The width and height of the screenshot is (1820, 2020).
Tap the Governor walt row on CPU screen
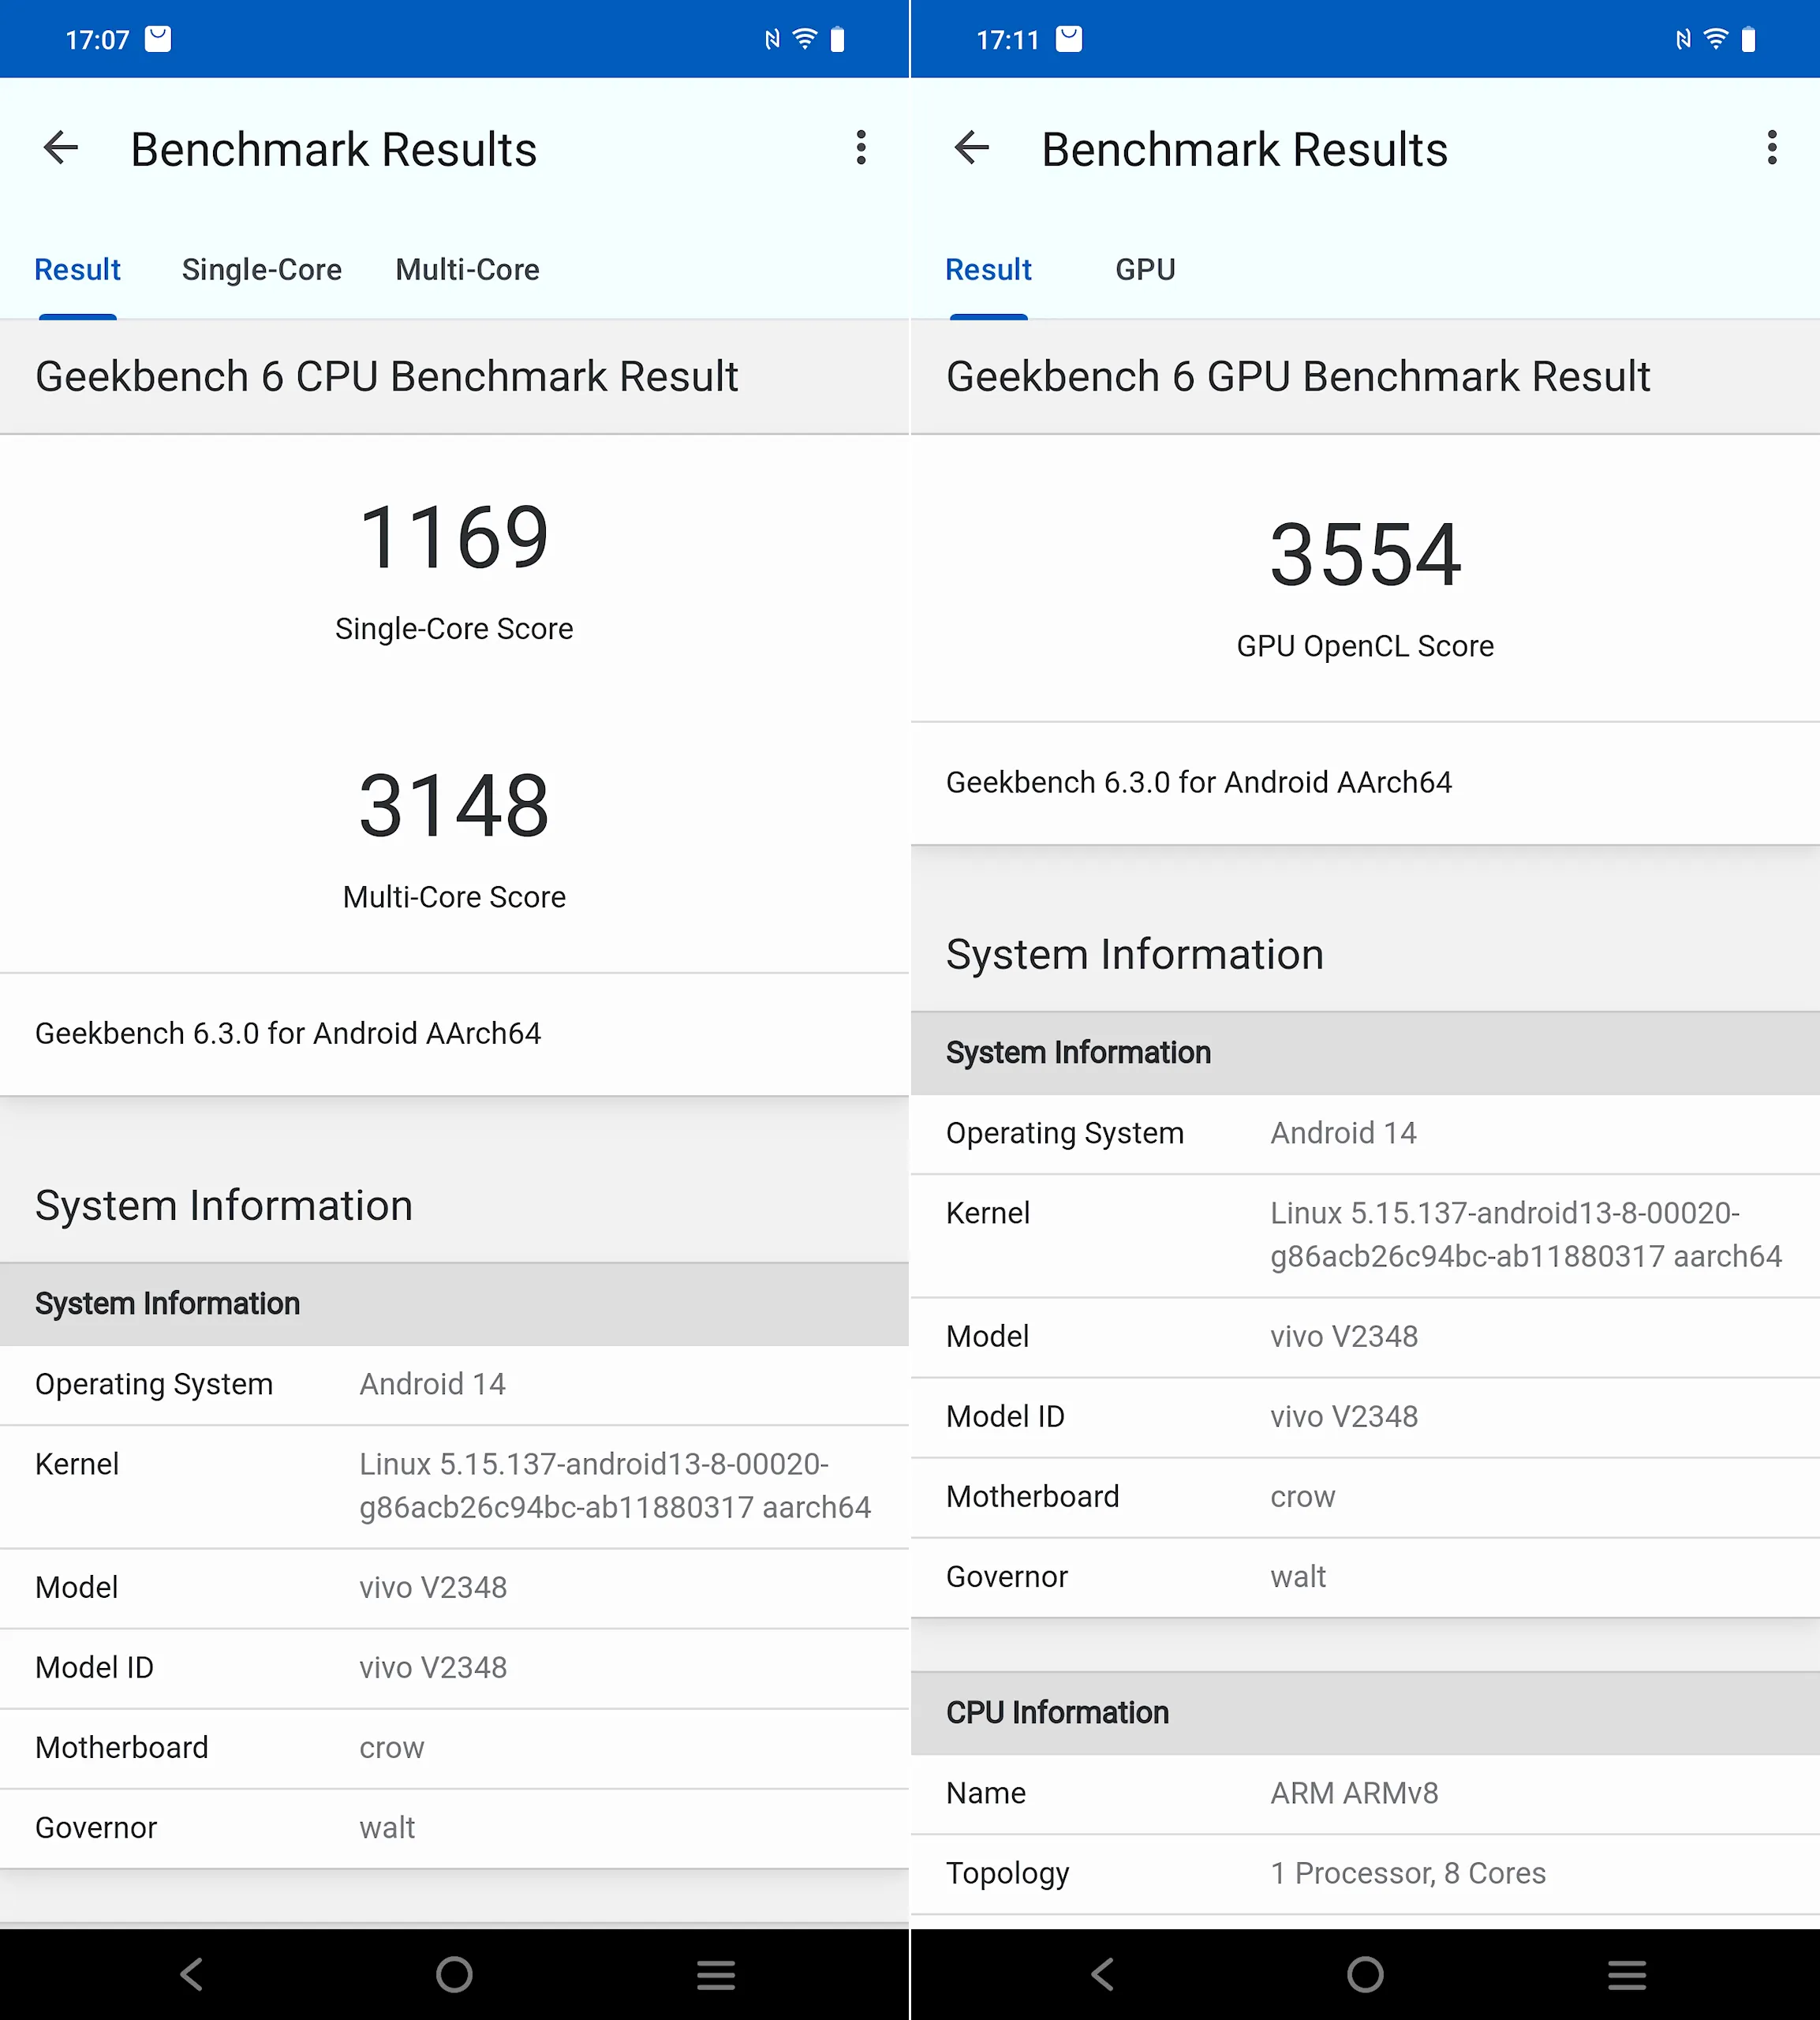tap(454, 1827)
